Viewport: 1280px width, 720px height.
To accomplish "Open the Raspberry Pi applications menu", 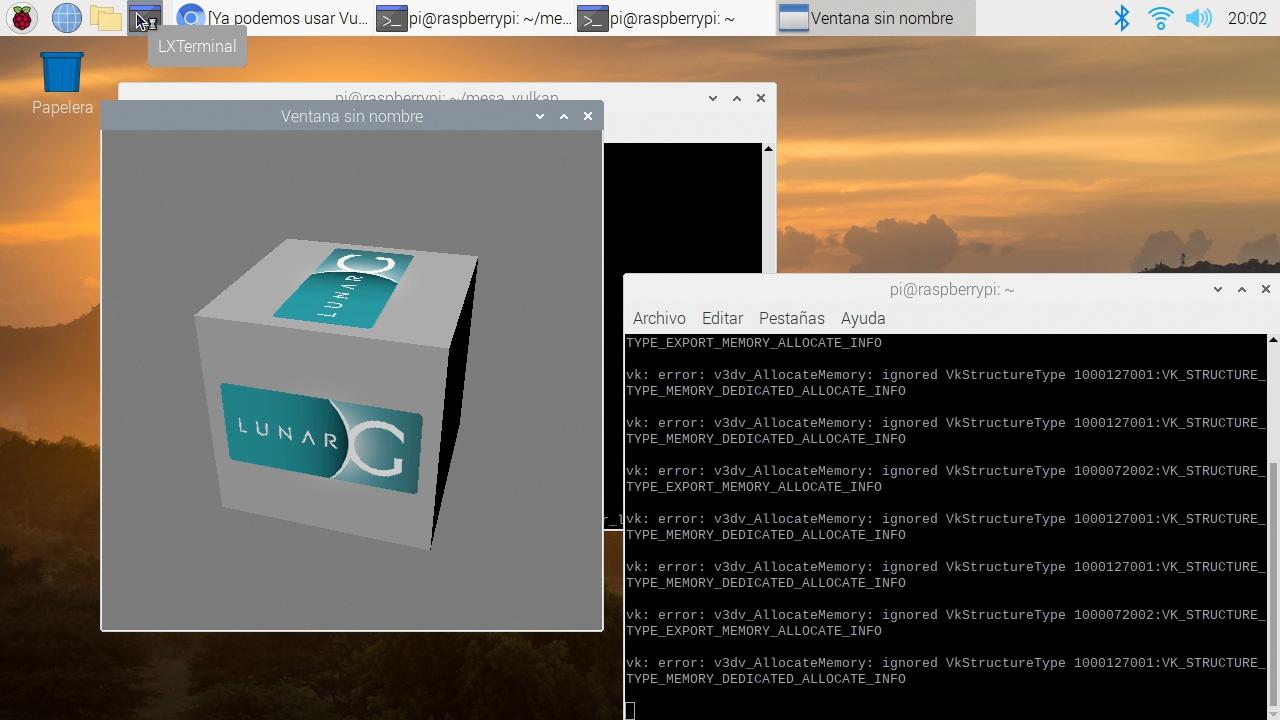I will (x=21, y=17).
